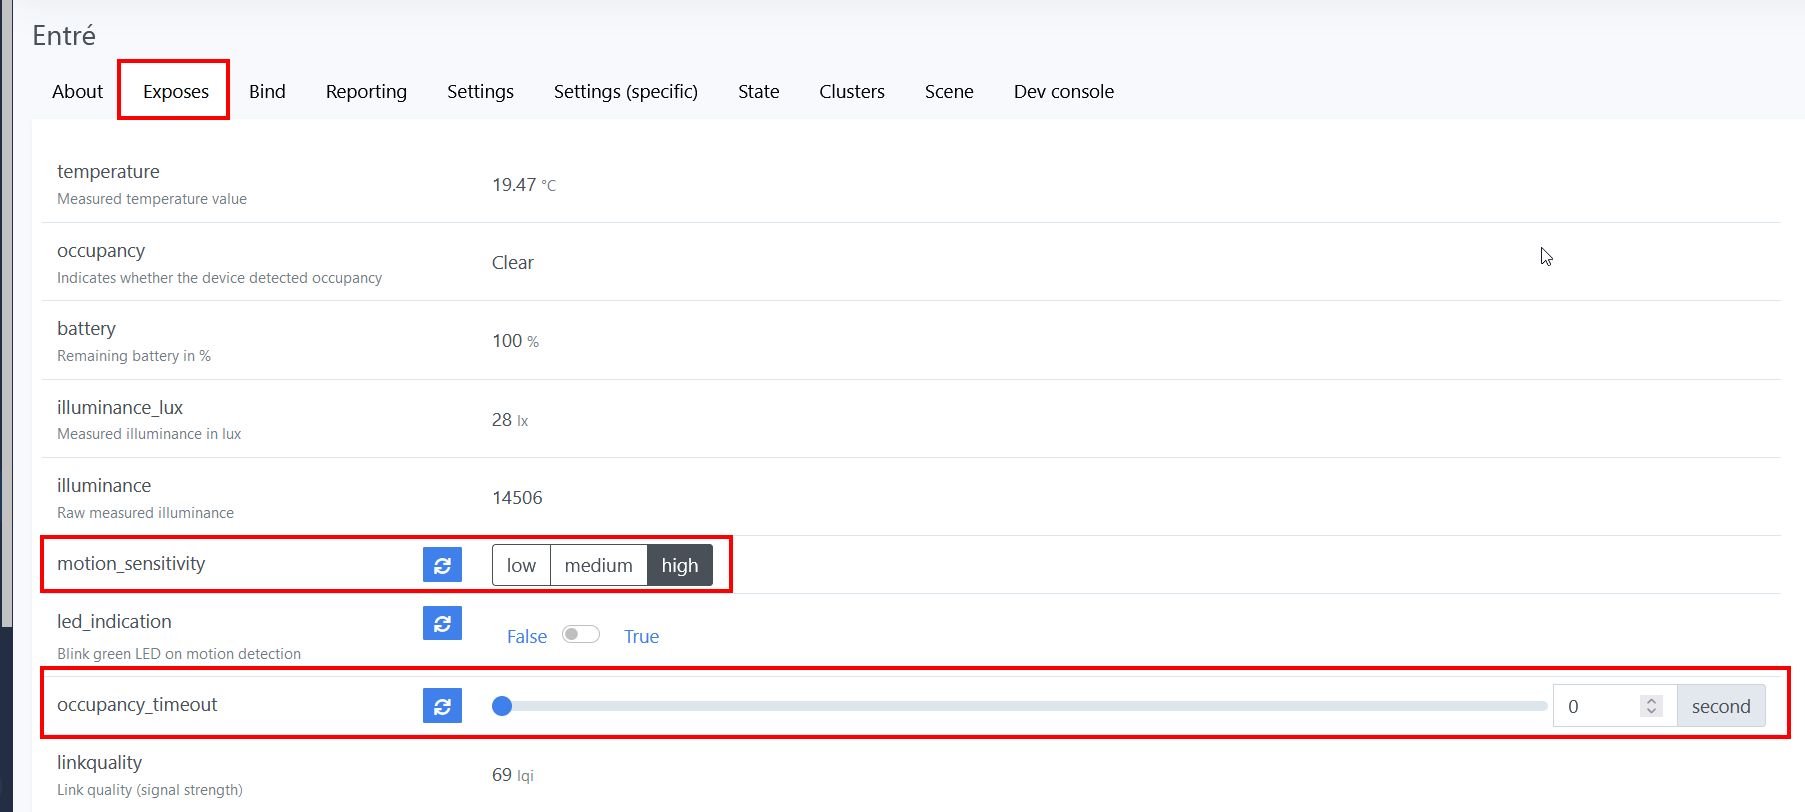Toggle the led_indication switch
The image size is (1805, 812).
coord(581,634)
